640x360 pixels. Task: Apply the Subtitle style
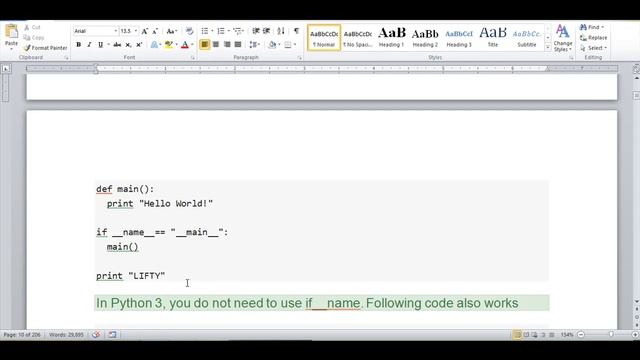[x=527, y=38]
